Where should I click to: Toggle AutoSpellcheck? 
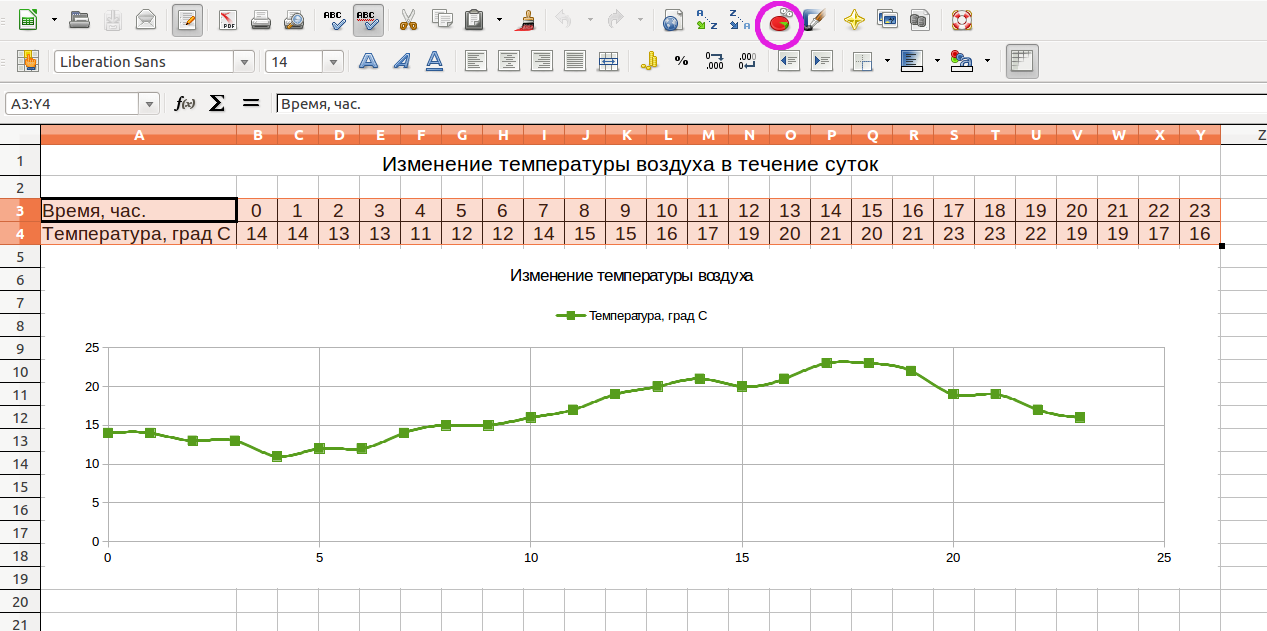tap(368, 19)
